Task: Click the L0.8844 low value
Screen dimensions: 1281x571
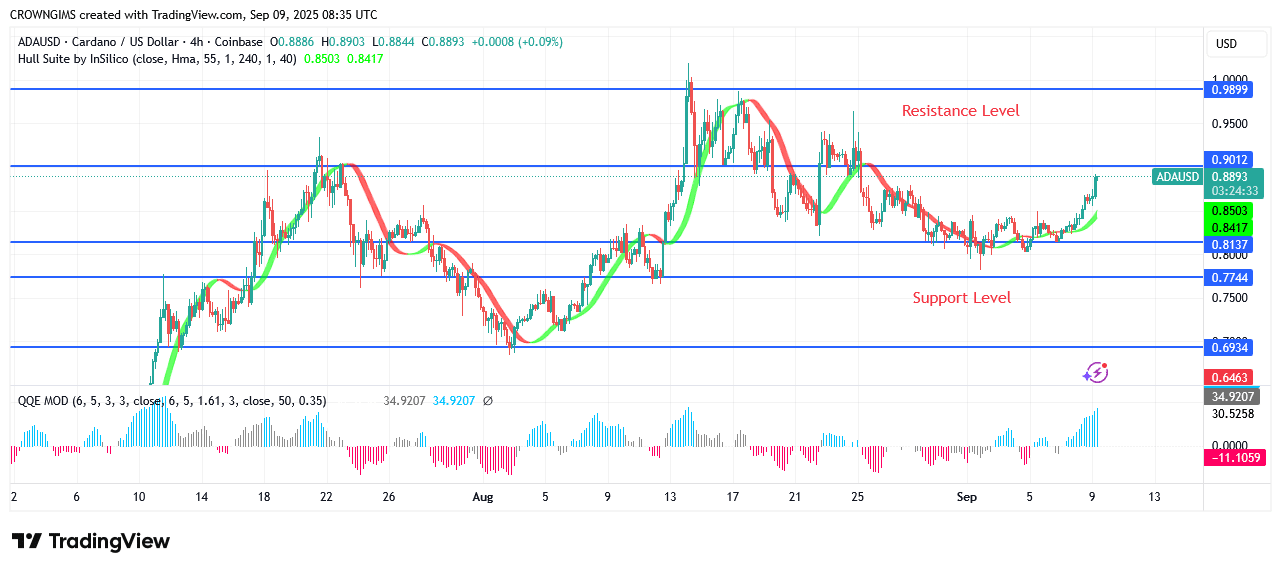Action: [395, 42]
